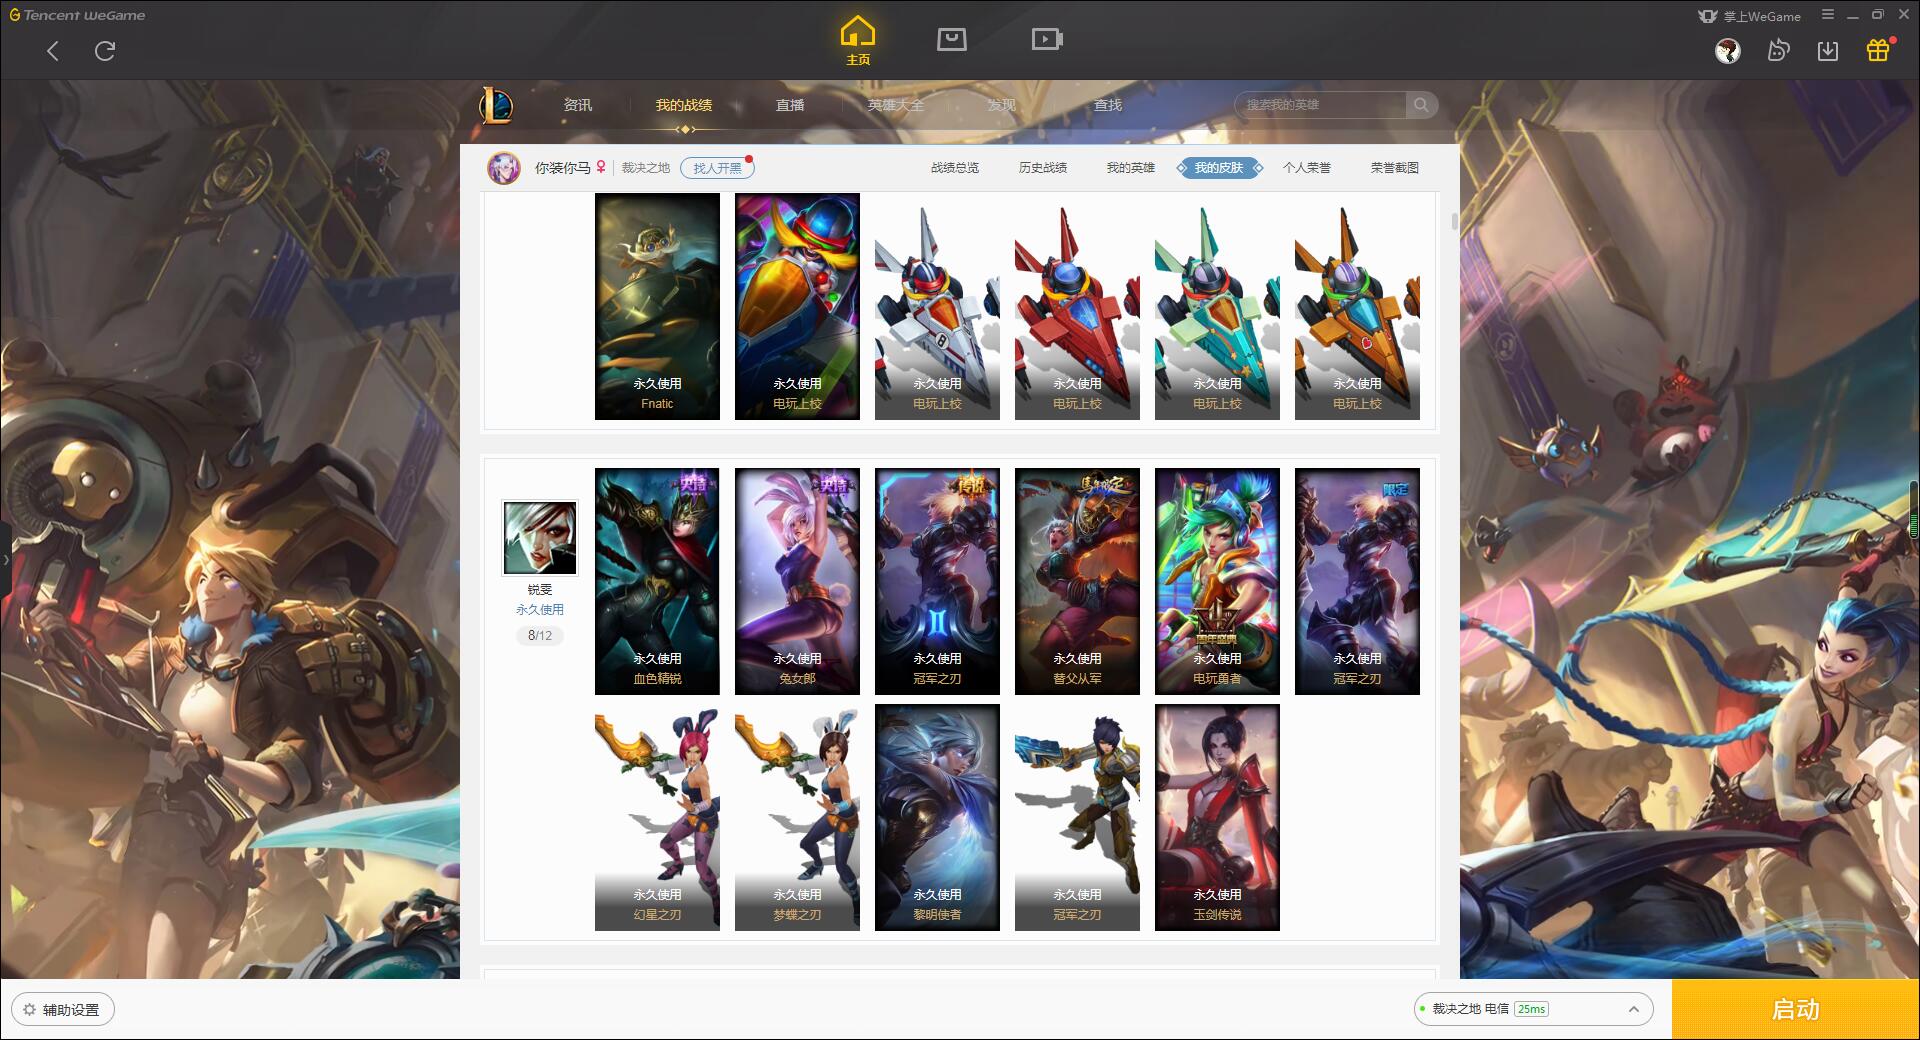Image resolution: width=1920 pixels, height=1040 pixels.
Task: Select the 荣誉截图 sub-tab
Action: pyautogui.click(x=1395, y=168)
